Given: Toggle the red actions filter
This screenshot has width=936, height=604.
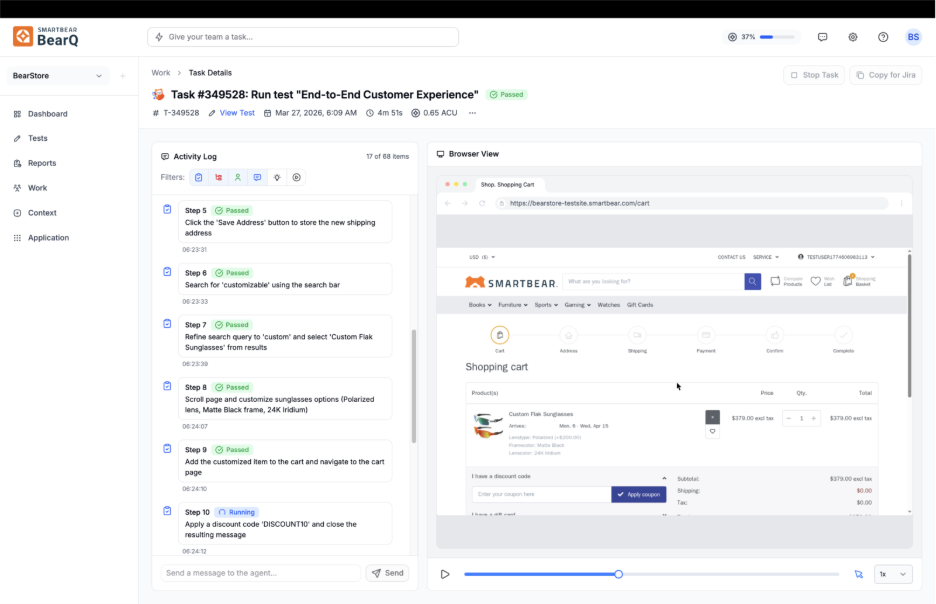Looking at the screenshot, I should pos(218,177).
